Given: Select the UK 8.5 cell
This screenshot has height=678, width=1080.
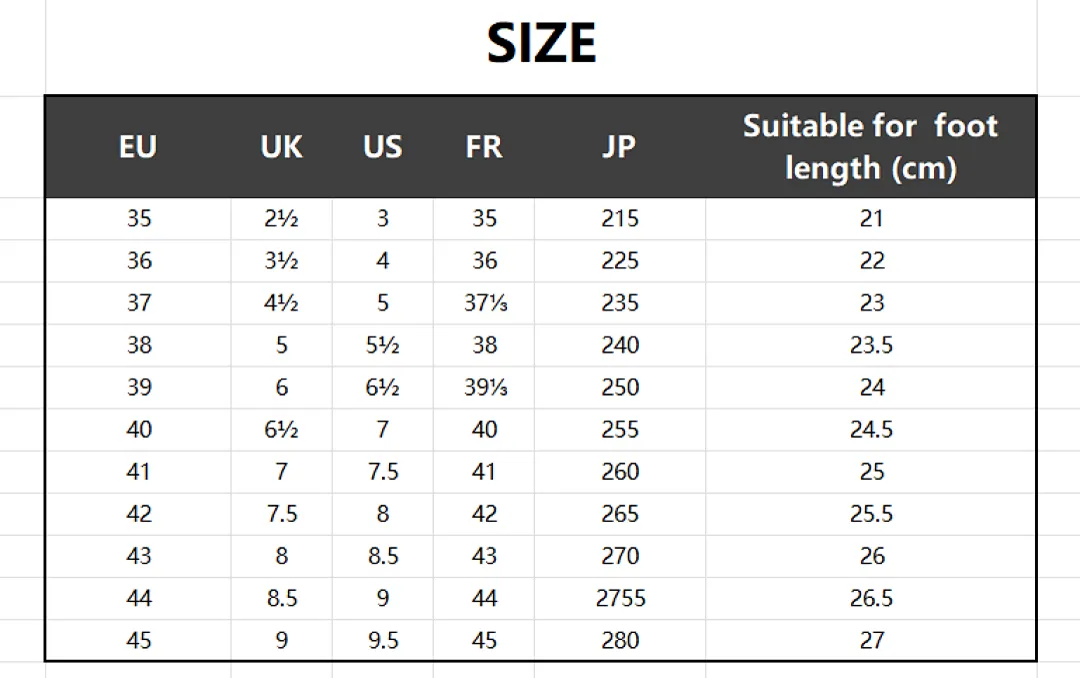Looking at the screenshot, I should [281, 598].
